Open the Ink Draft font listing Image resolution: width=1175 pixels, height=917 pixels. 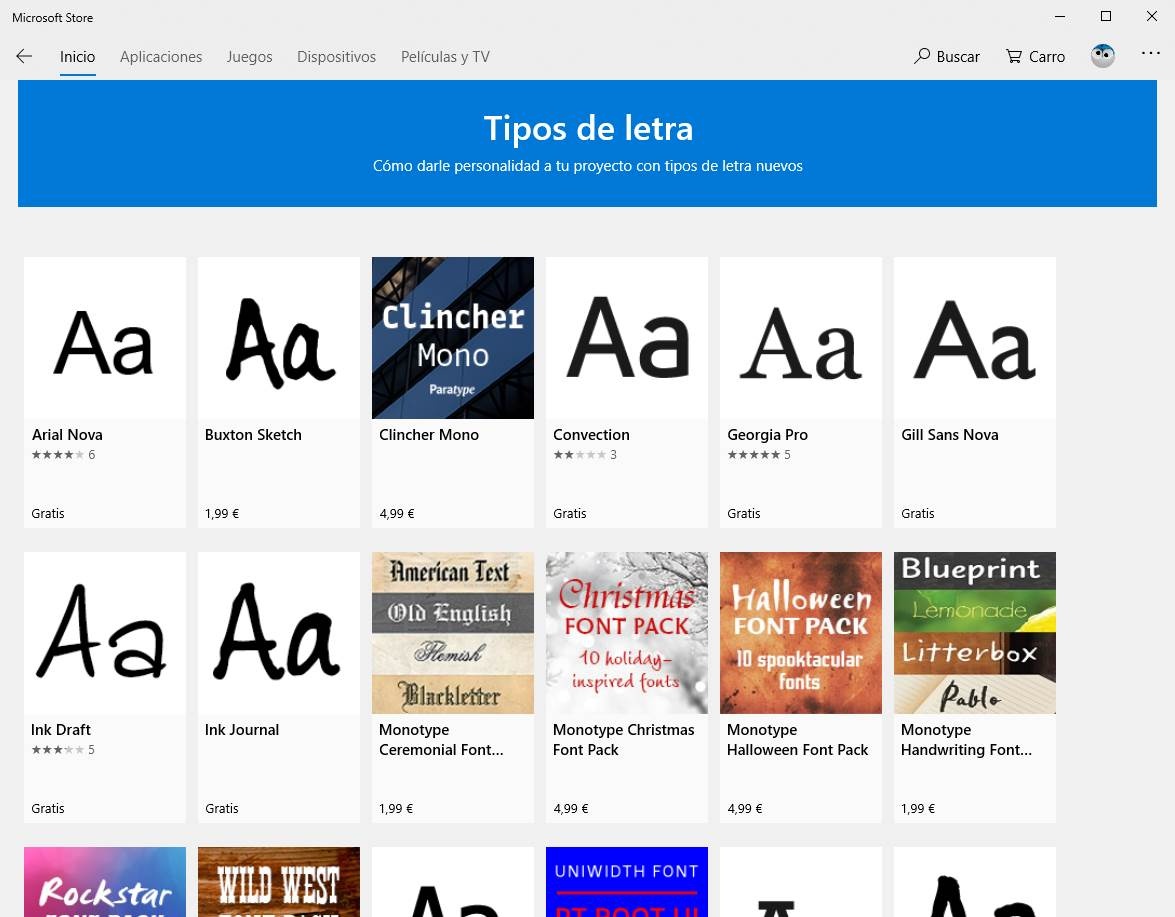(61, 730)
